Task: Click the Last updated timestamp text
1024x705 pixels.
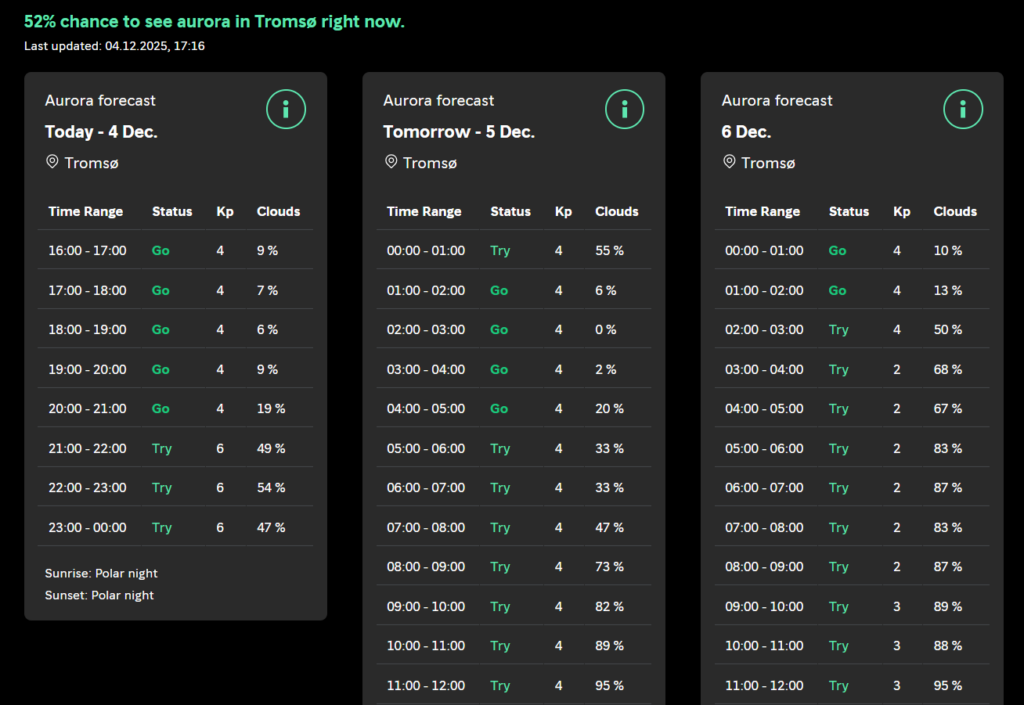Action: (x=114, y=46)
